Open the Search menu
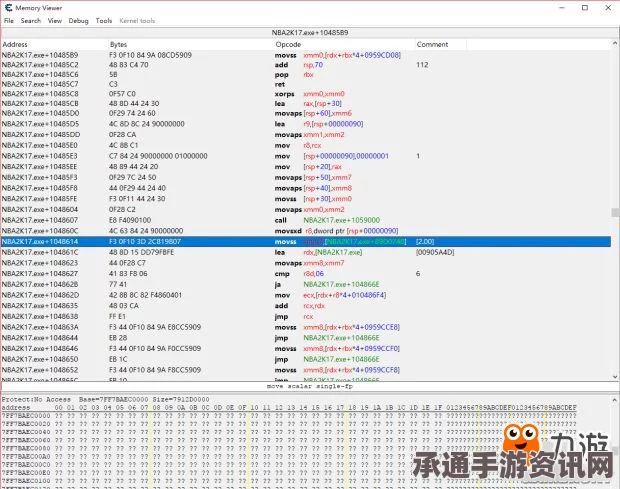This screenshot has width=620, height=489. tap(30, 21)
